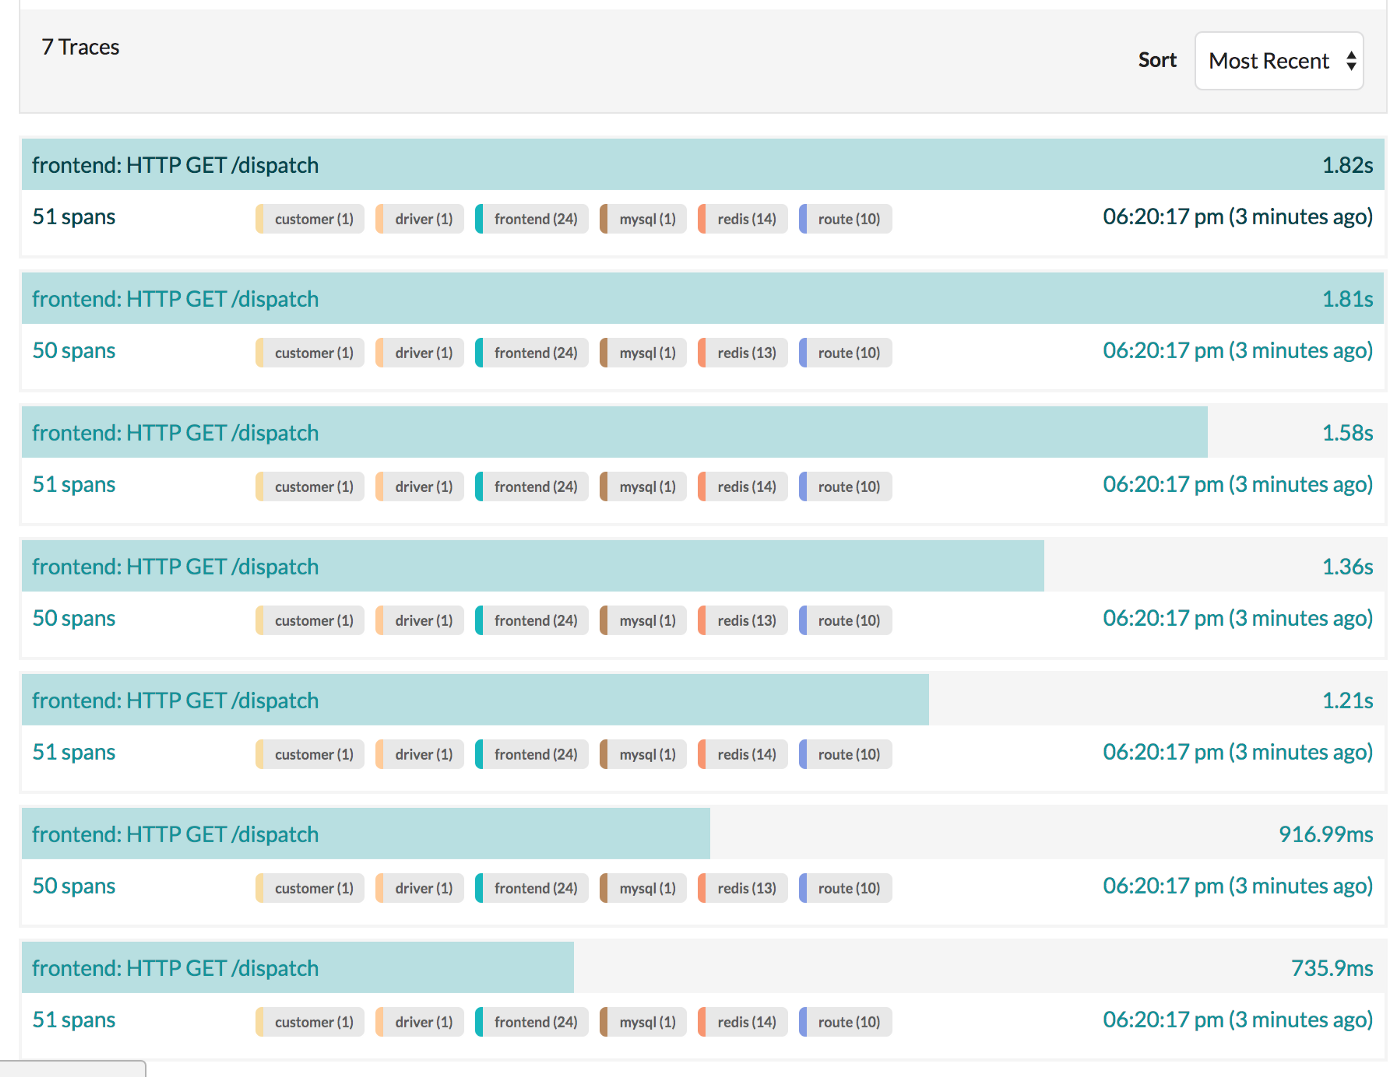Click the driver (1) tag in 1.82s trace
The height and width of the screenshot is (1077, 1400).
pos(420,219)
